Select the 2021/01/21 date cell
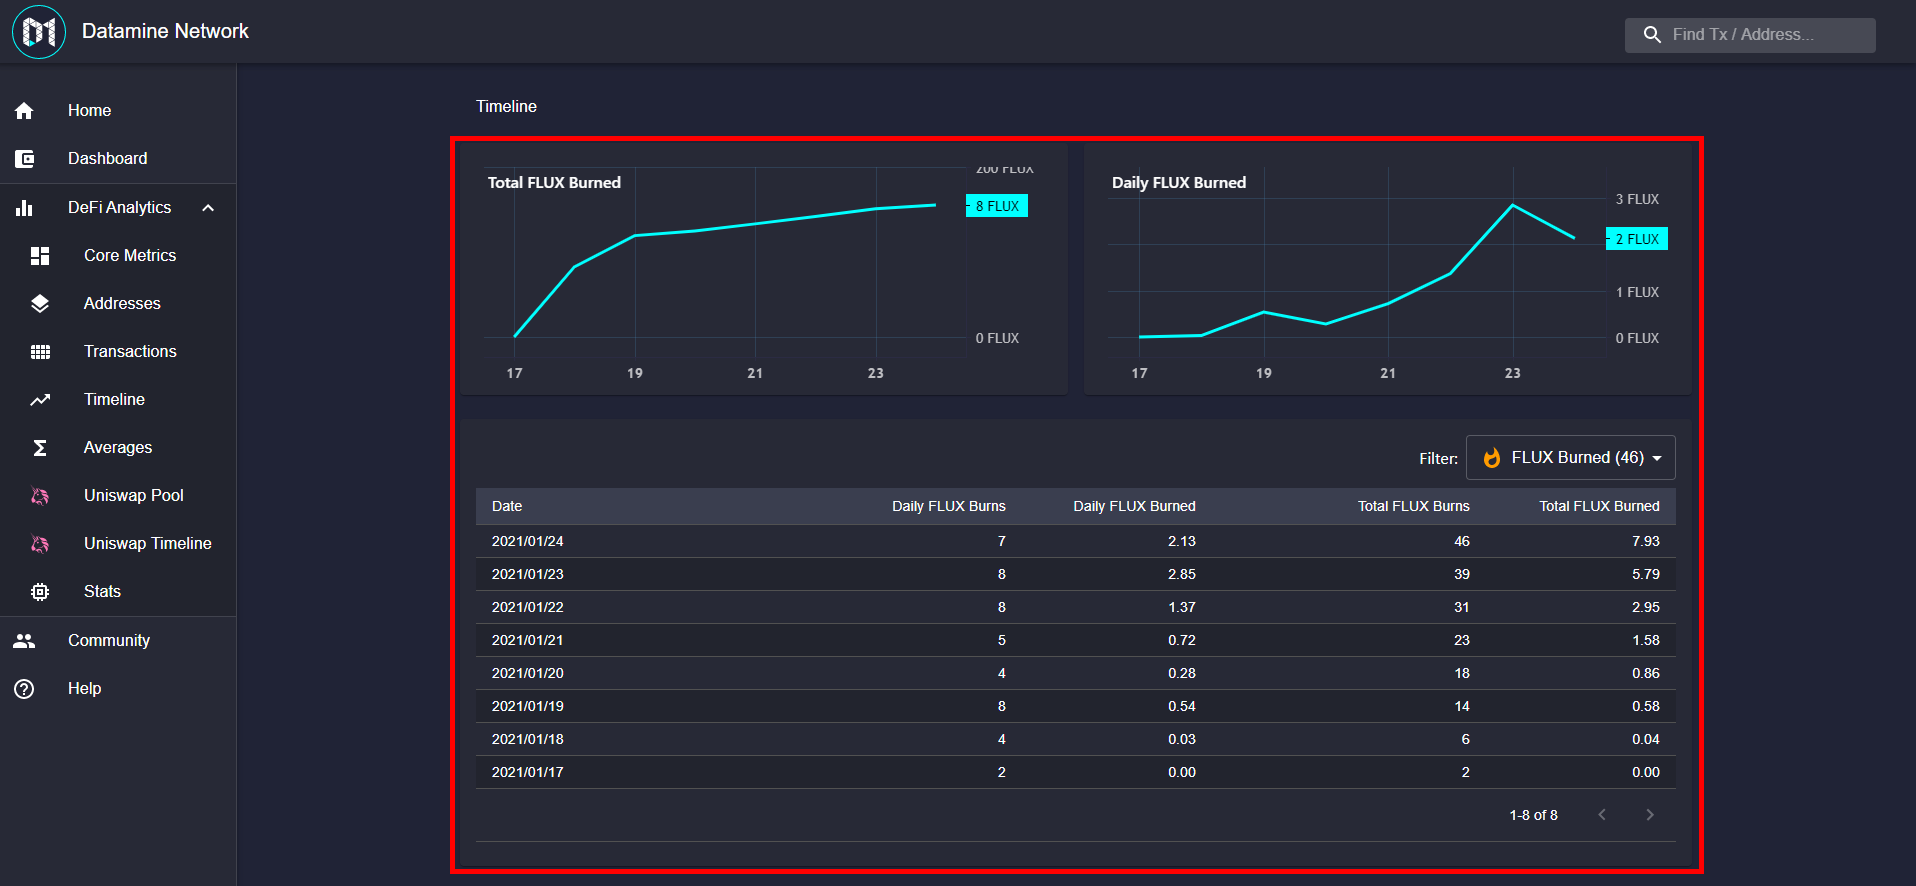This screenshot has height=886, width=1916. (528, 641)
